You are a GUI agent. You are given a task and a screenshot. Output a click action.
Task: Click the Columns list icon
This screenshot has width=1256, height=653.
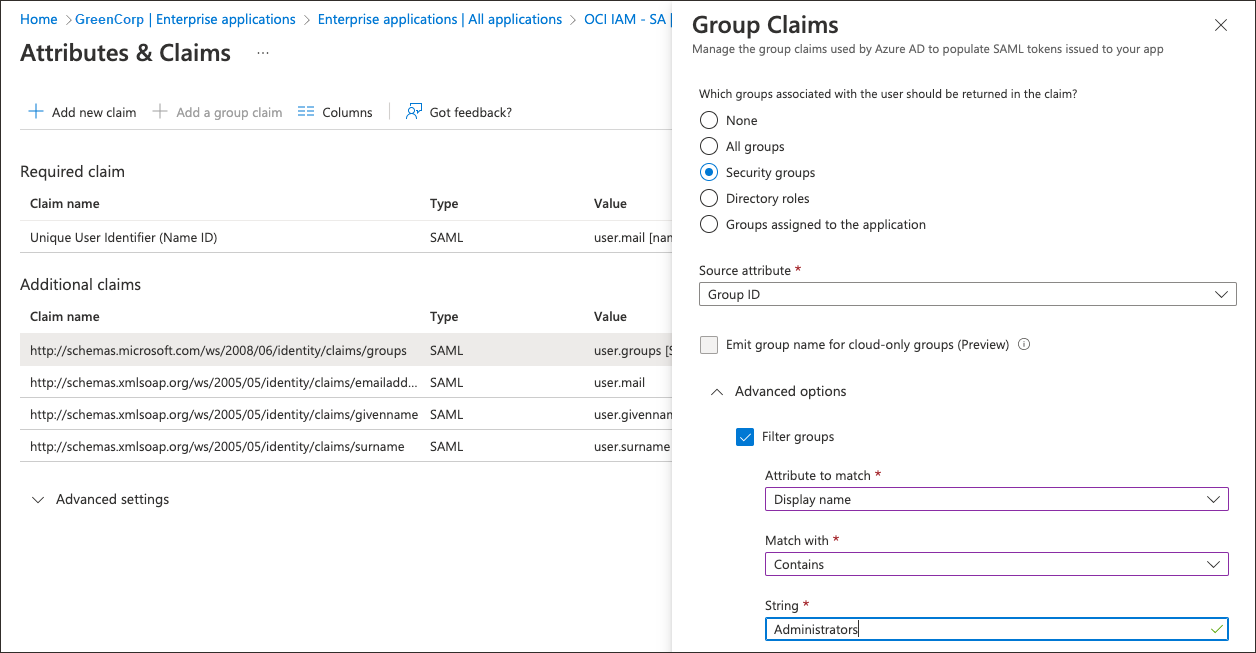pos(306,112)
